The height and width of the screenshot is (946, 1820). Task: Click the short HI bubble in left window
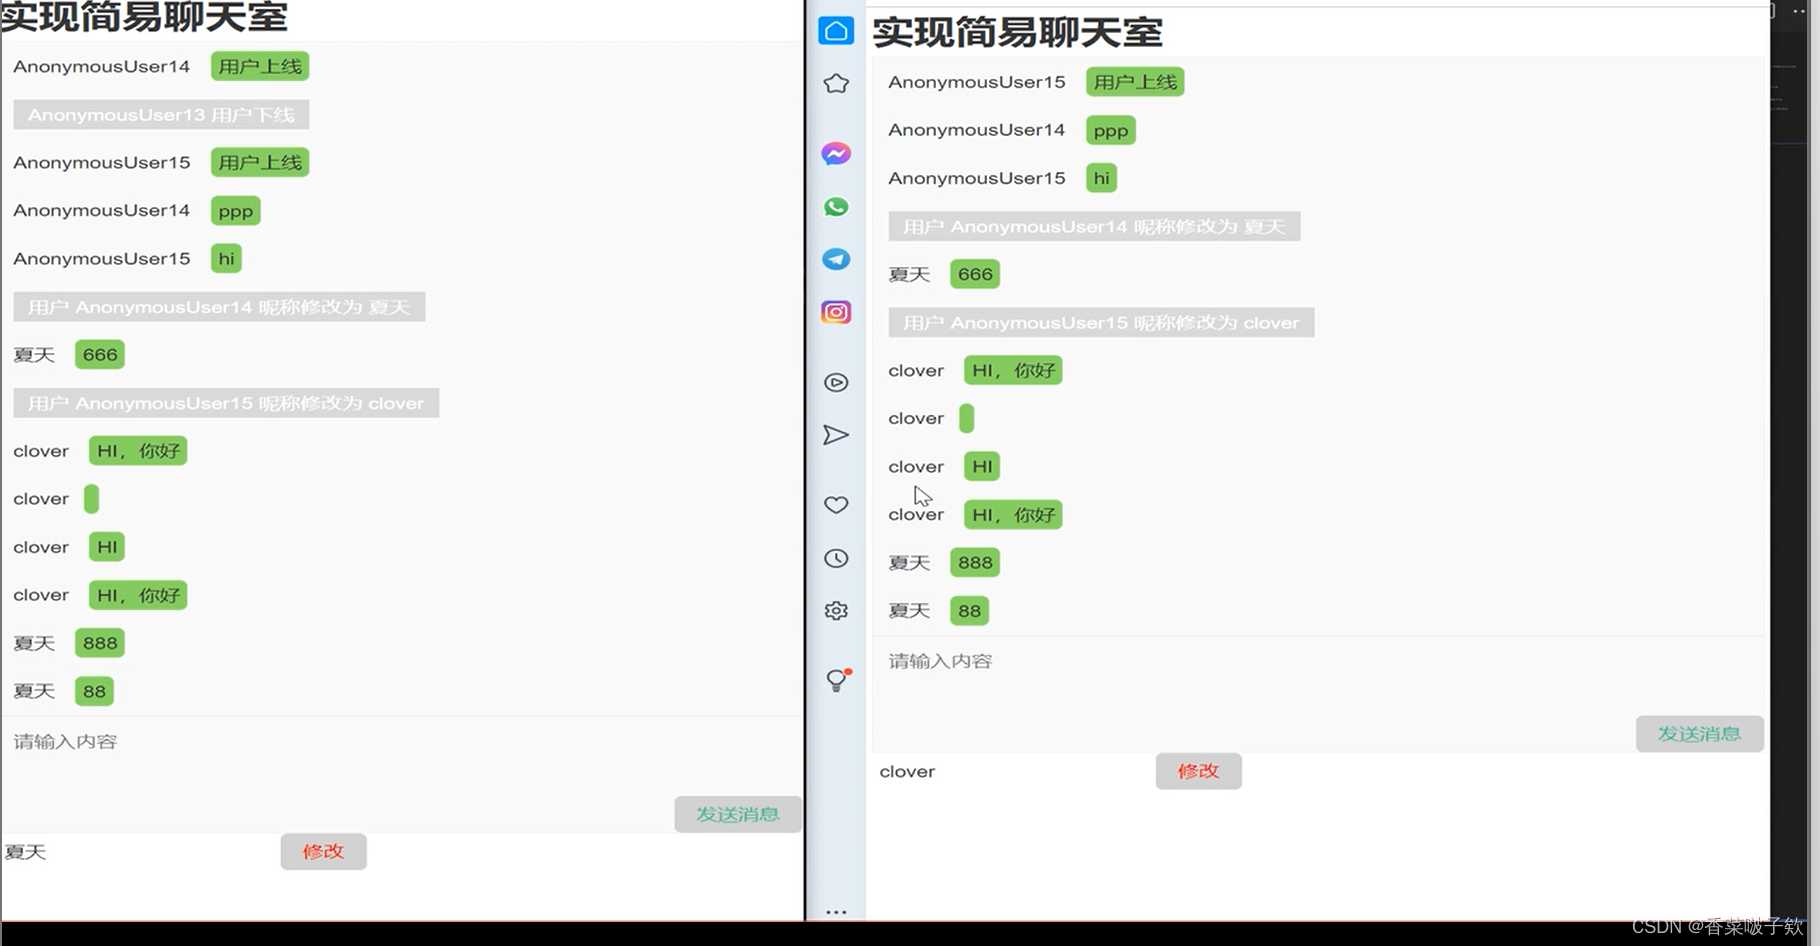(x=107, y=547)
